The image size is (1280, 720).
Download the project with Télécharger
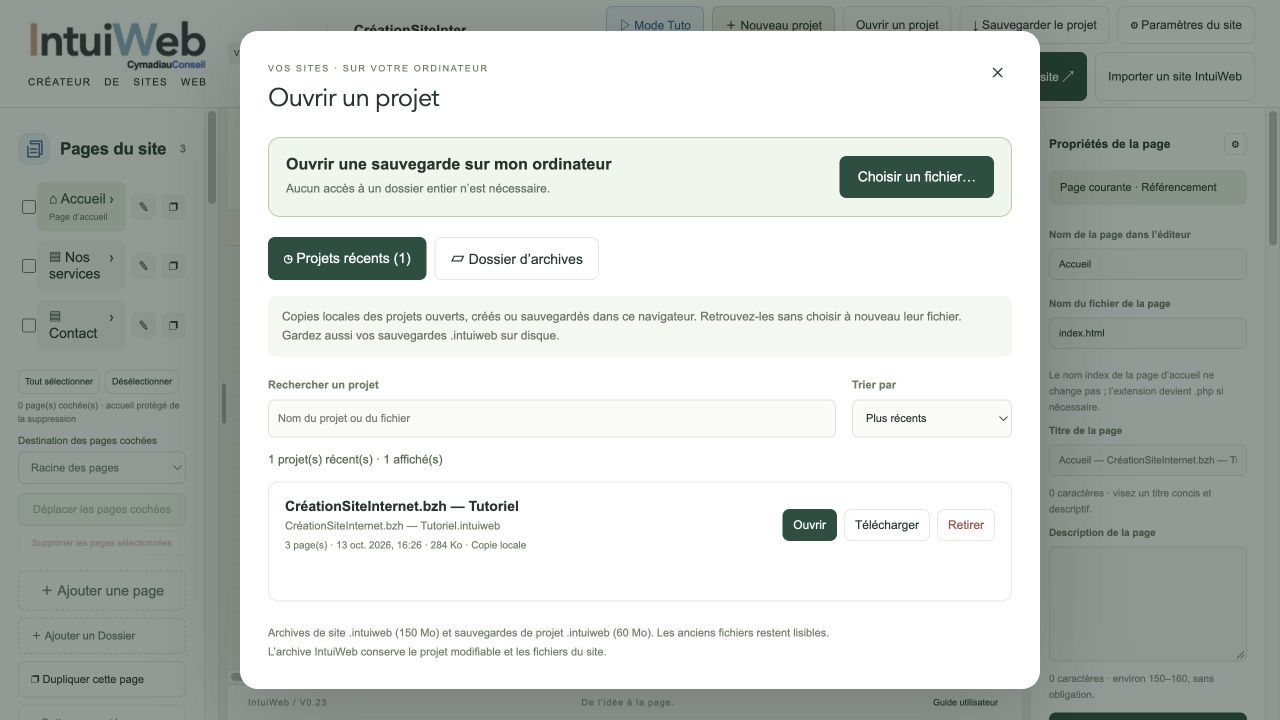tap(887, 525)
